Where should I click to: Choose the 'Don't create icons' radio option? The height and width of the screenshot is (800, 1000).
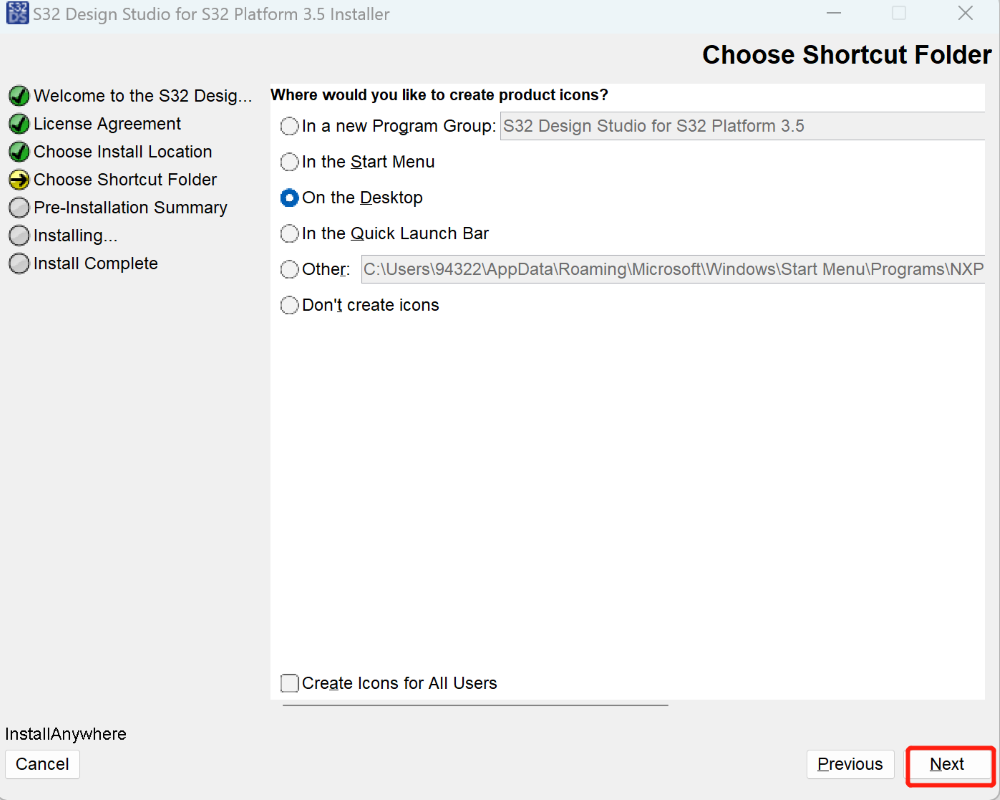tap(290, 305)
